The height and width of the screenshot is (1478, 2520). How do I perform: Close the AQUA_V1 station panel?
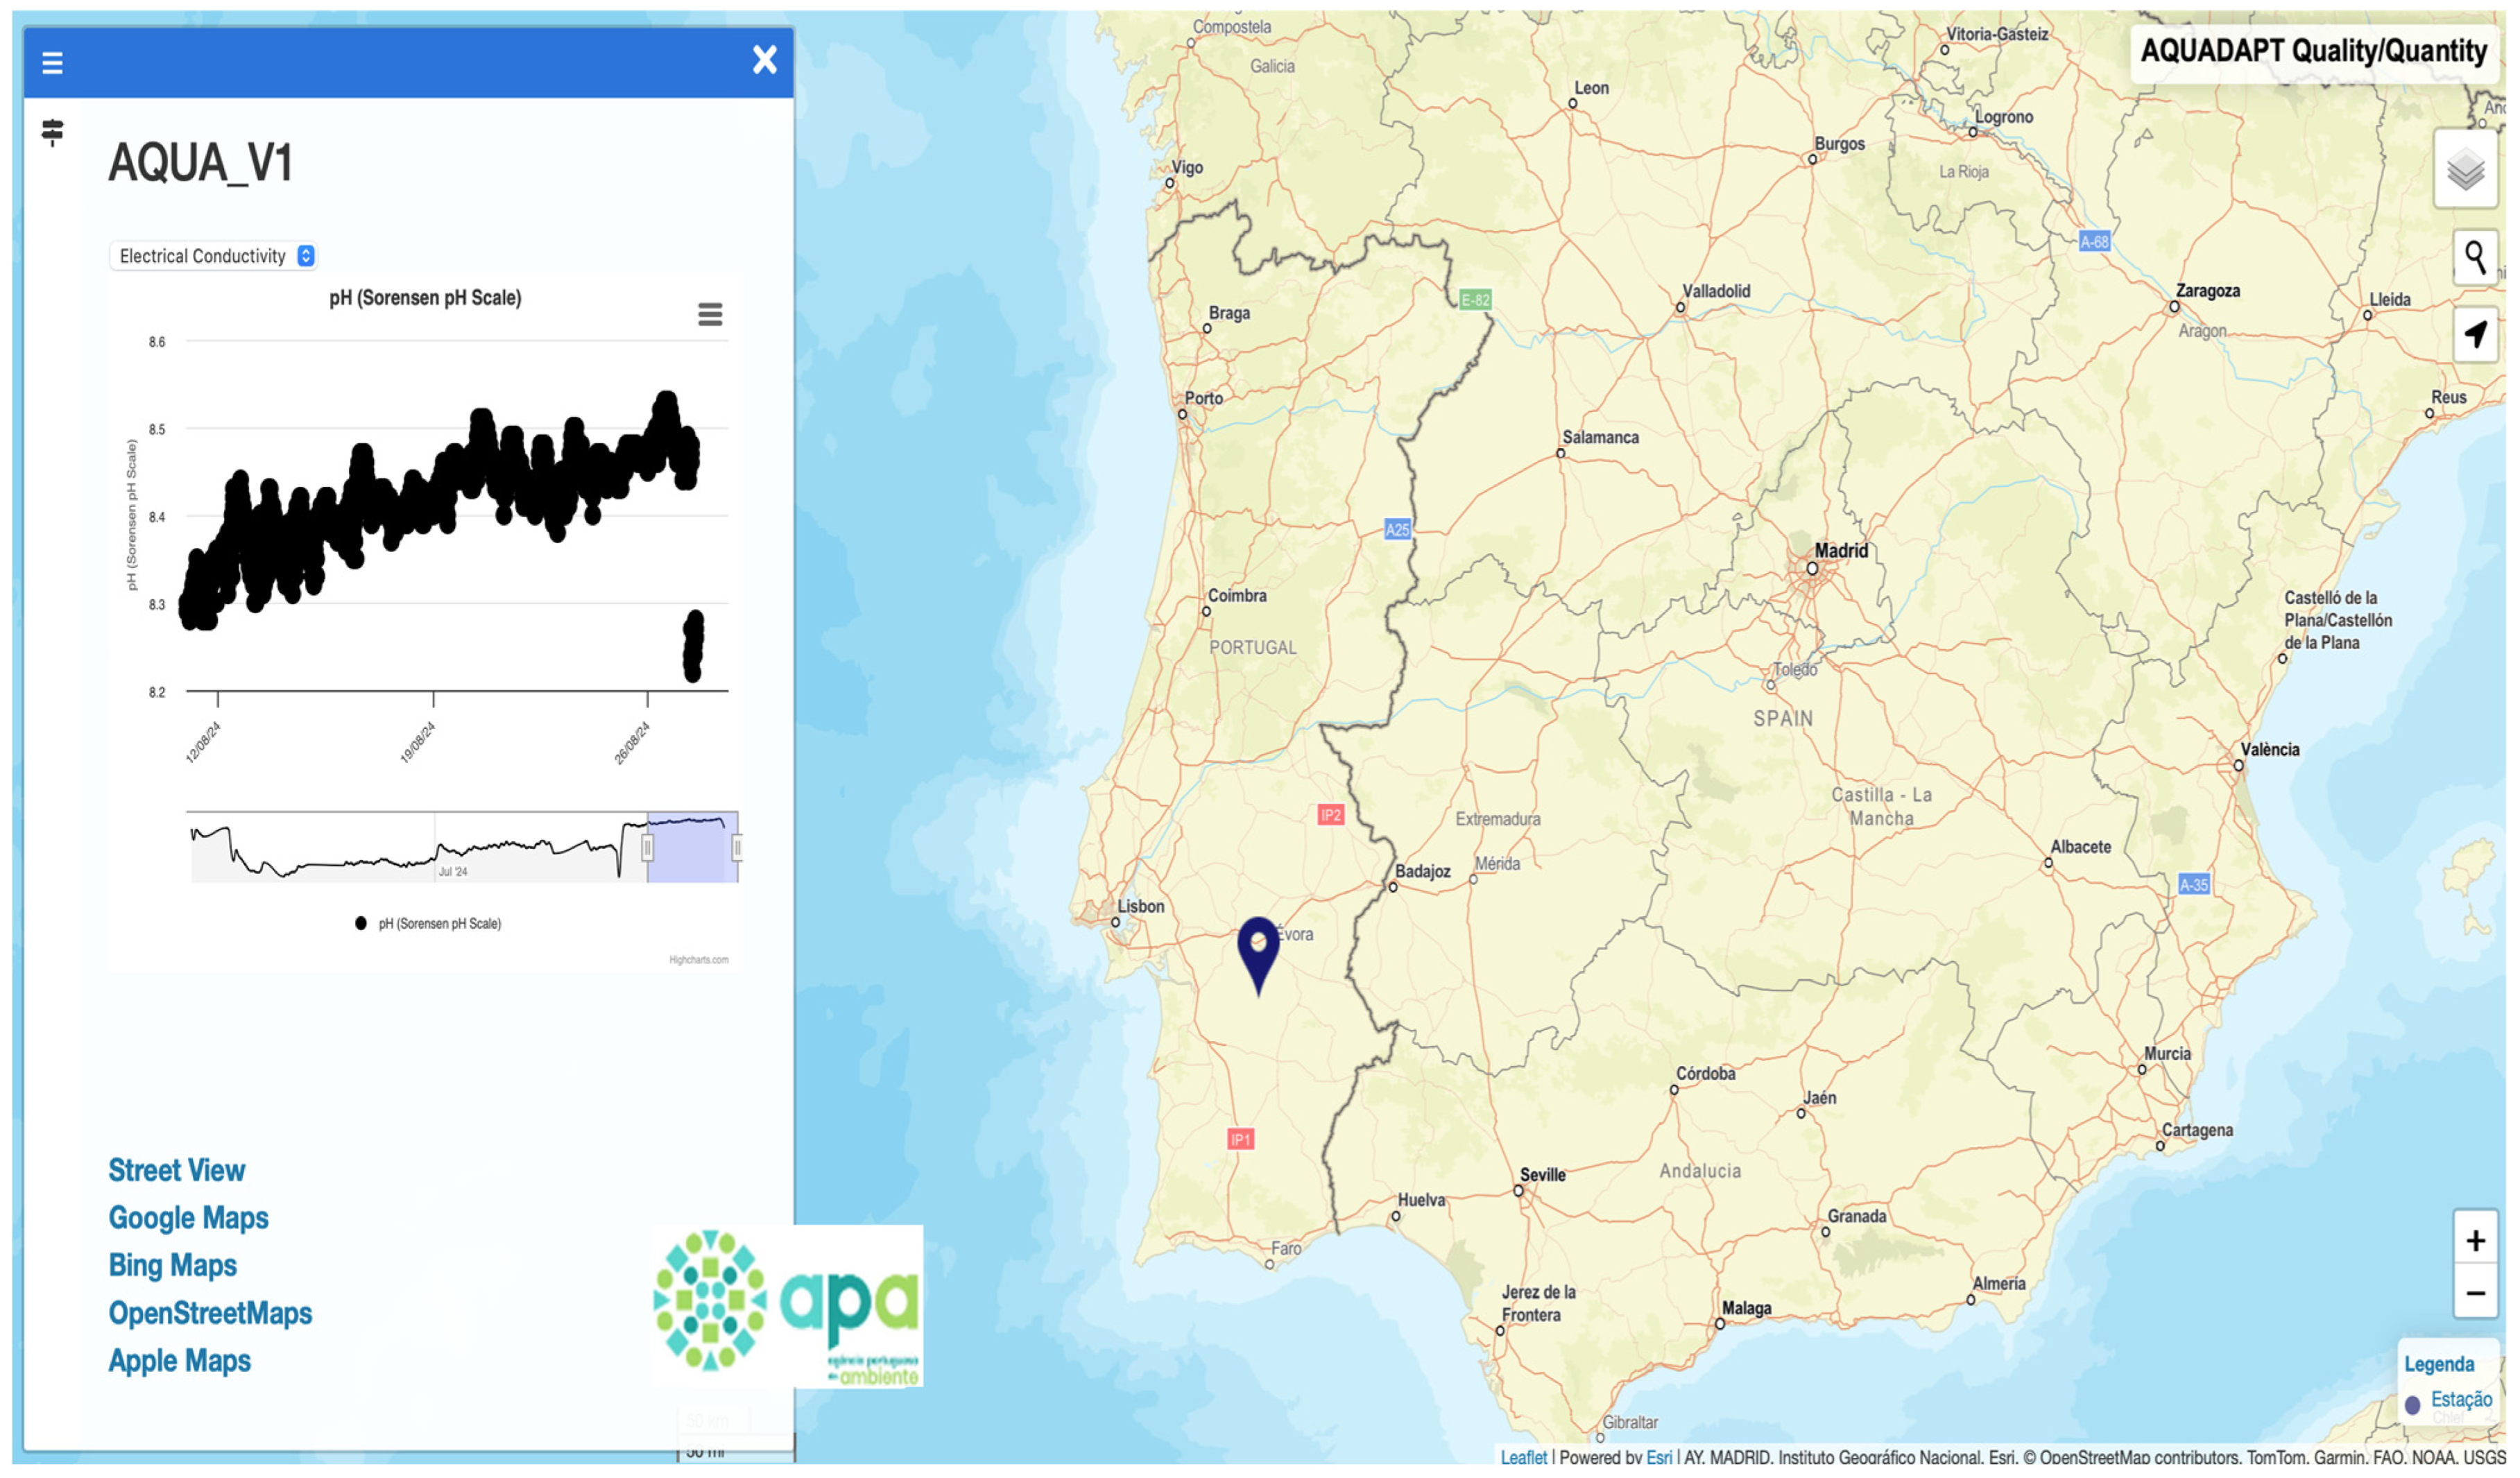pos(765,60)
